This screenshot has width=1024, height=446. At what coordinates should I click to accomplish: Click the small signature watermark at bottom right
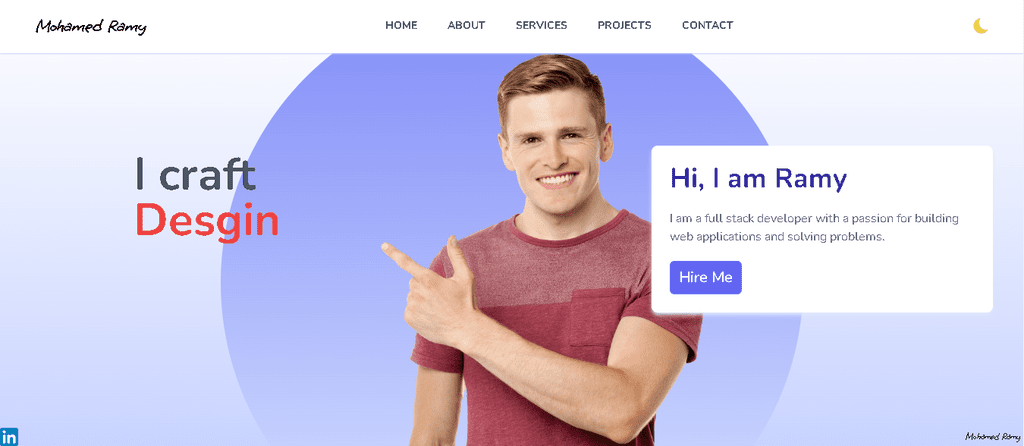[993, 436]
